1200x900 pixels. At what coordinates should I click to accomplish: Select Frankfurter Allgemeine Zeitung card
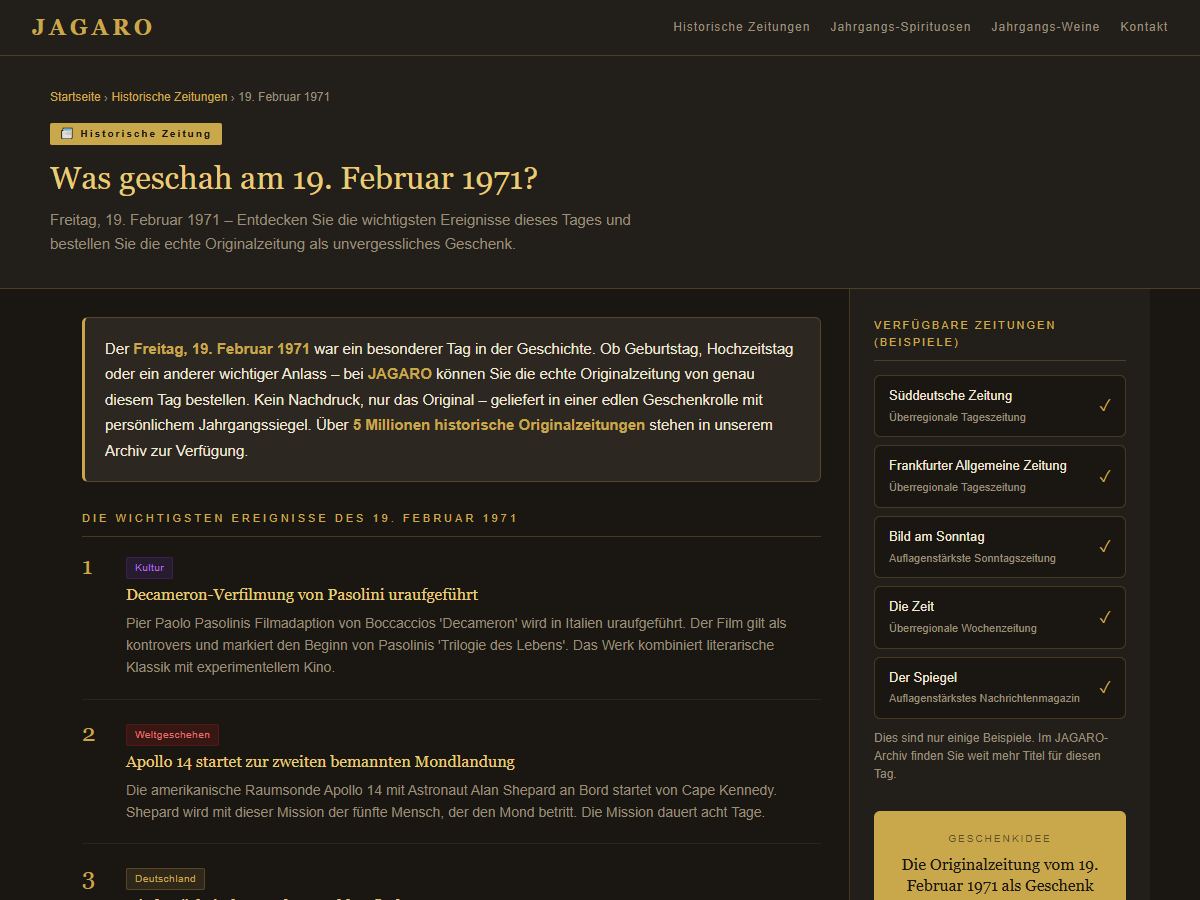click(1000, 476)
